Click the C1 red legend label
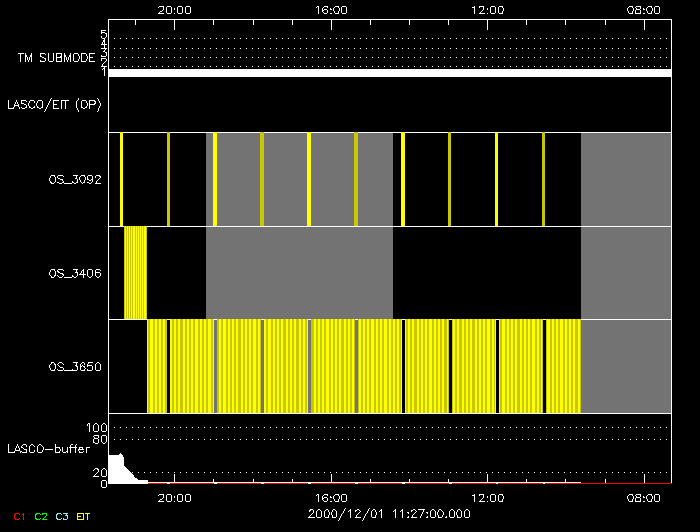700x532 pixels. 19,516
